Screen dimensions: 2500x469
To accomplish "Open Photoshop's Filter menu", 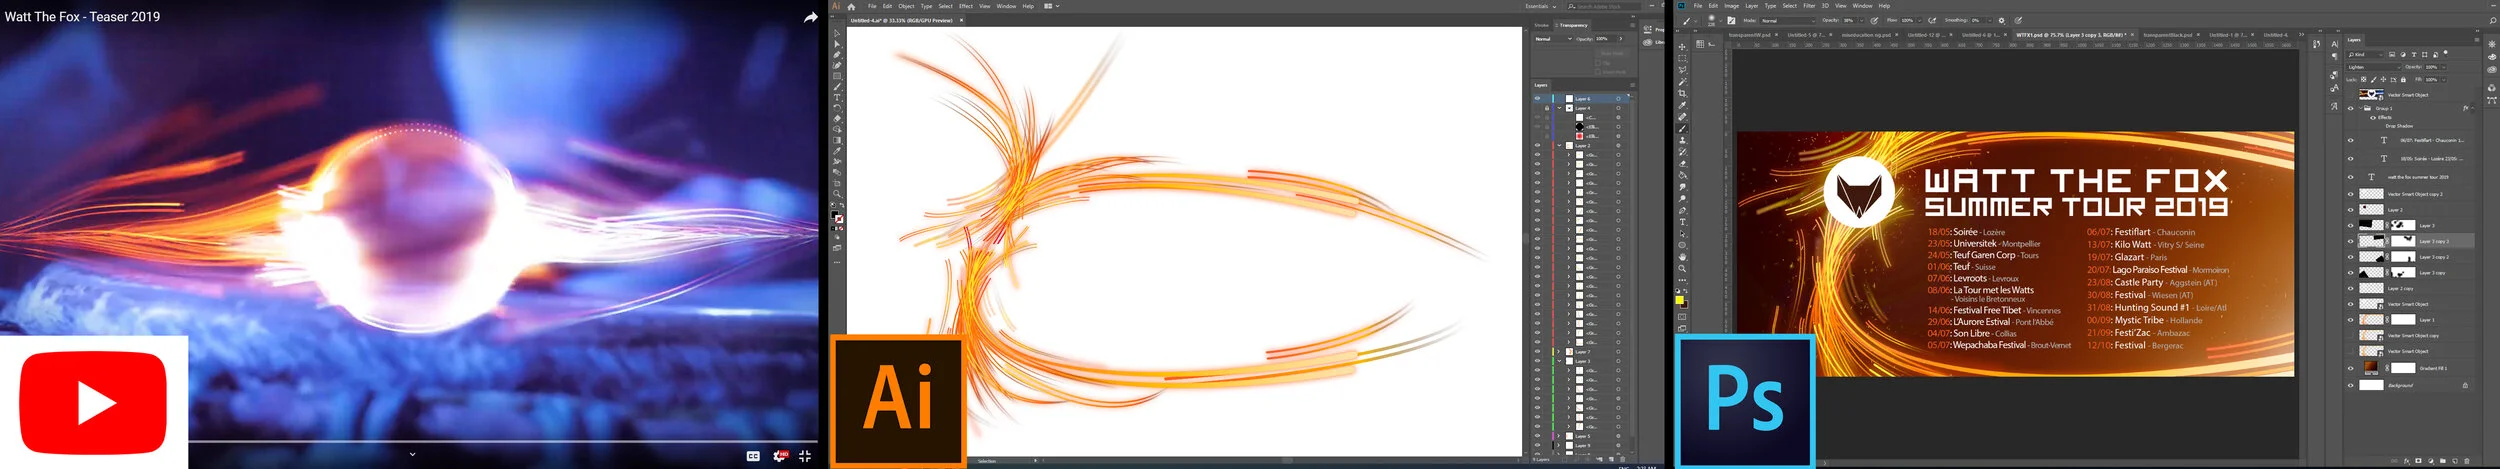I will pyautogui.click(x=1809, y=6).
